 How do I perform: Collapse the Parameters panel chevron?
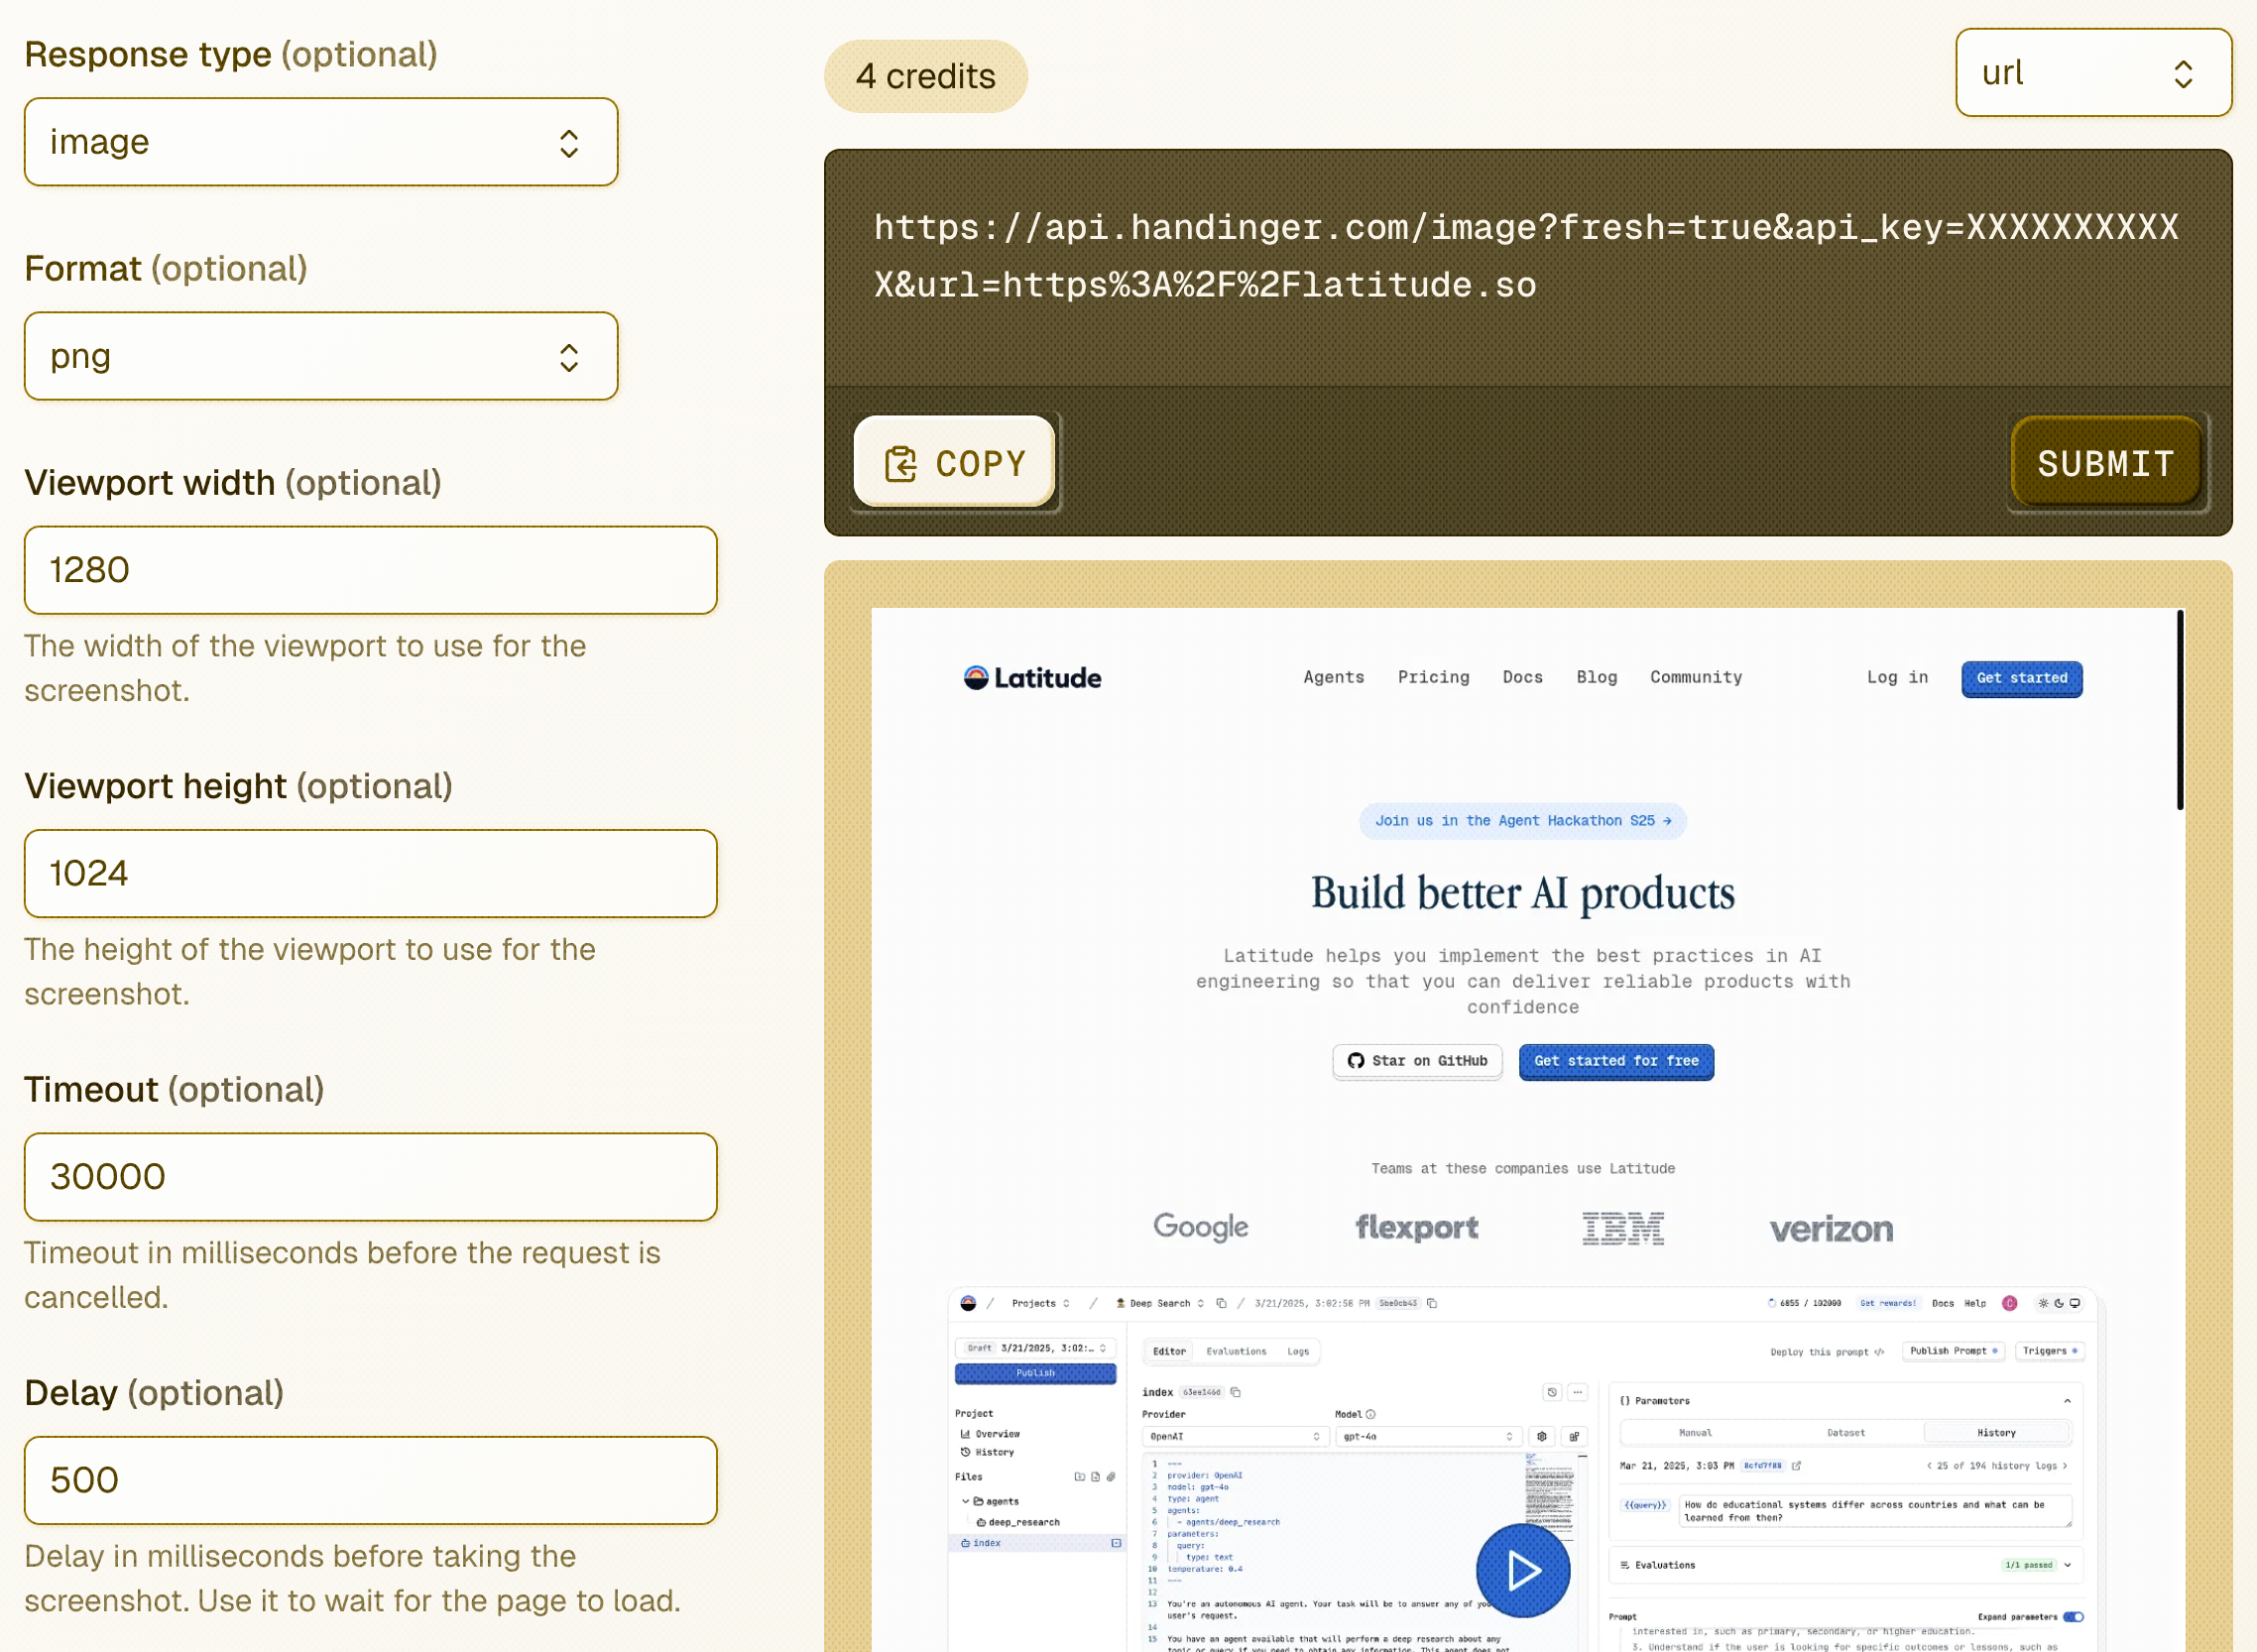tap(2067, 1401)
